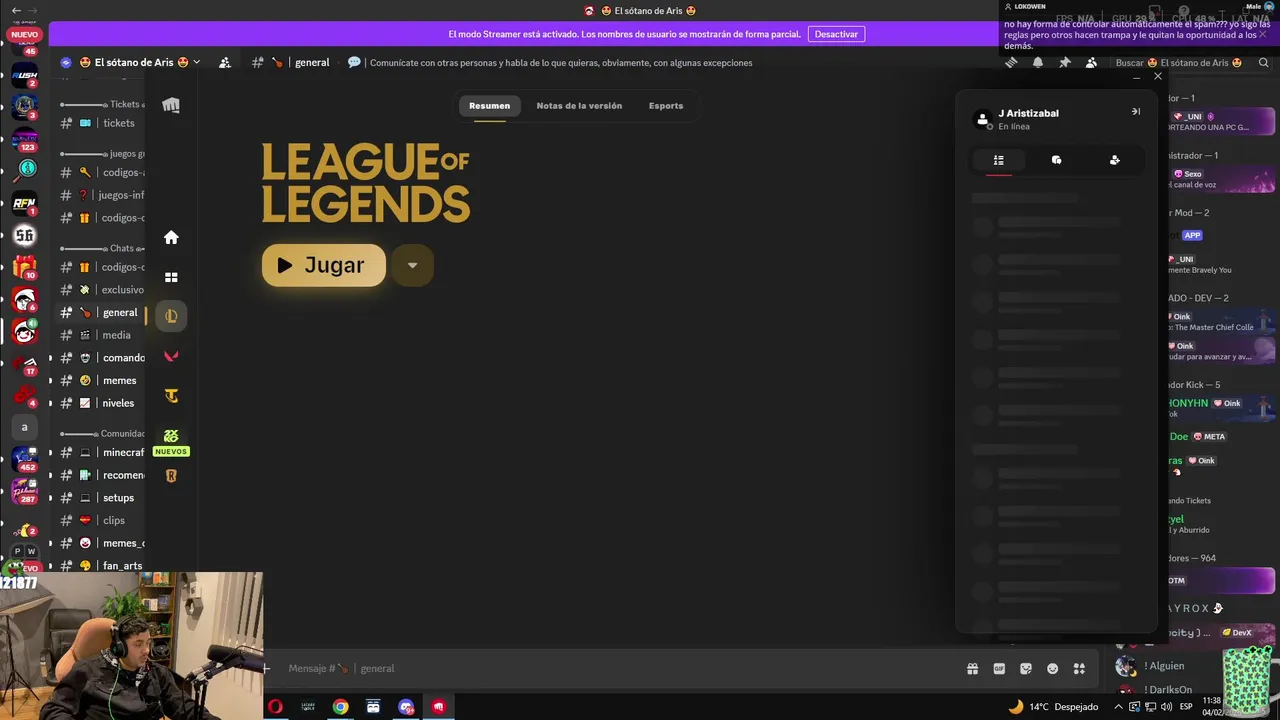
Task: Click the ! Alguien member entry
Action: (1164, 666)
